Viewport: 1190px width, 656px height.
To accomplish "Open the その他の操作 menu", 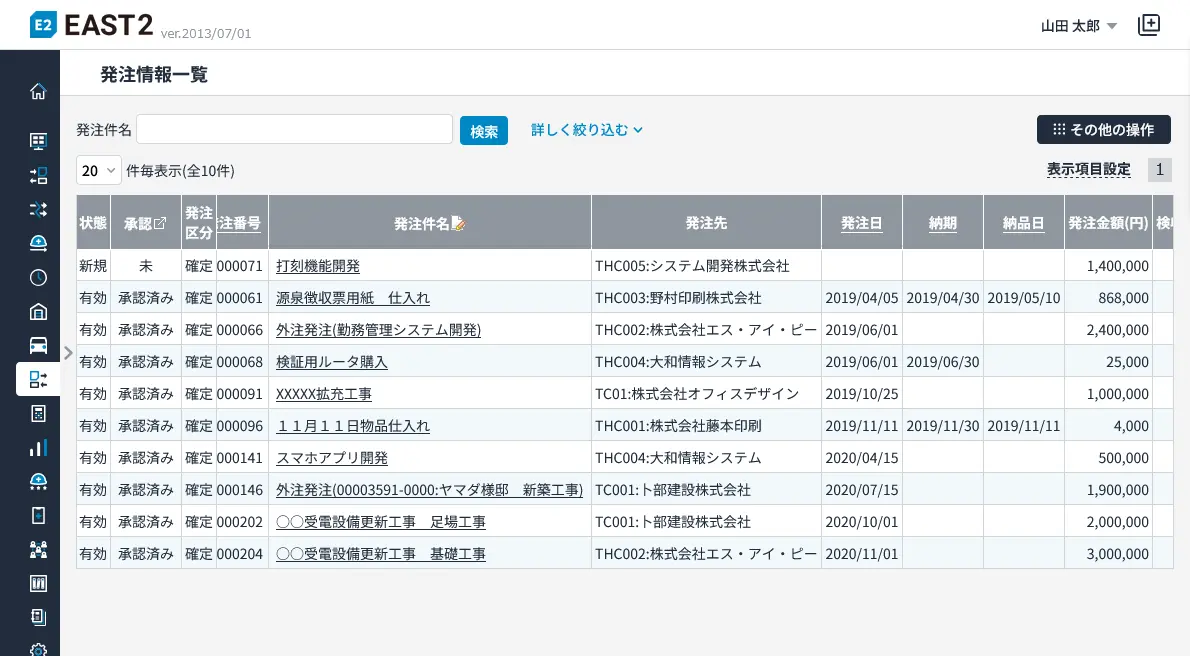I will click(x=1103, y=130).
